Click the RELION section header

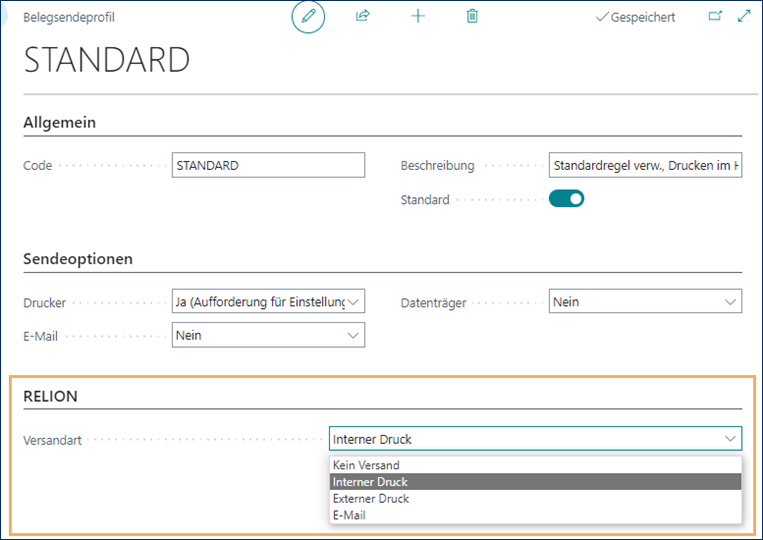click(50, 396)
